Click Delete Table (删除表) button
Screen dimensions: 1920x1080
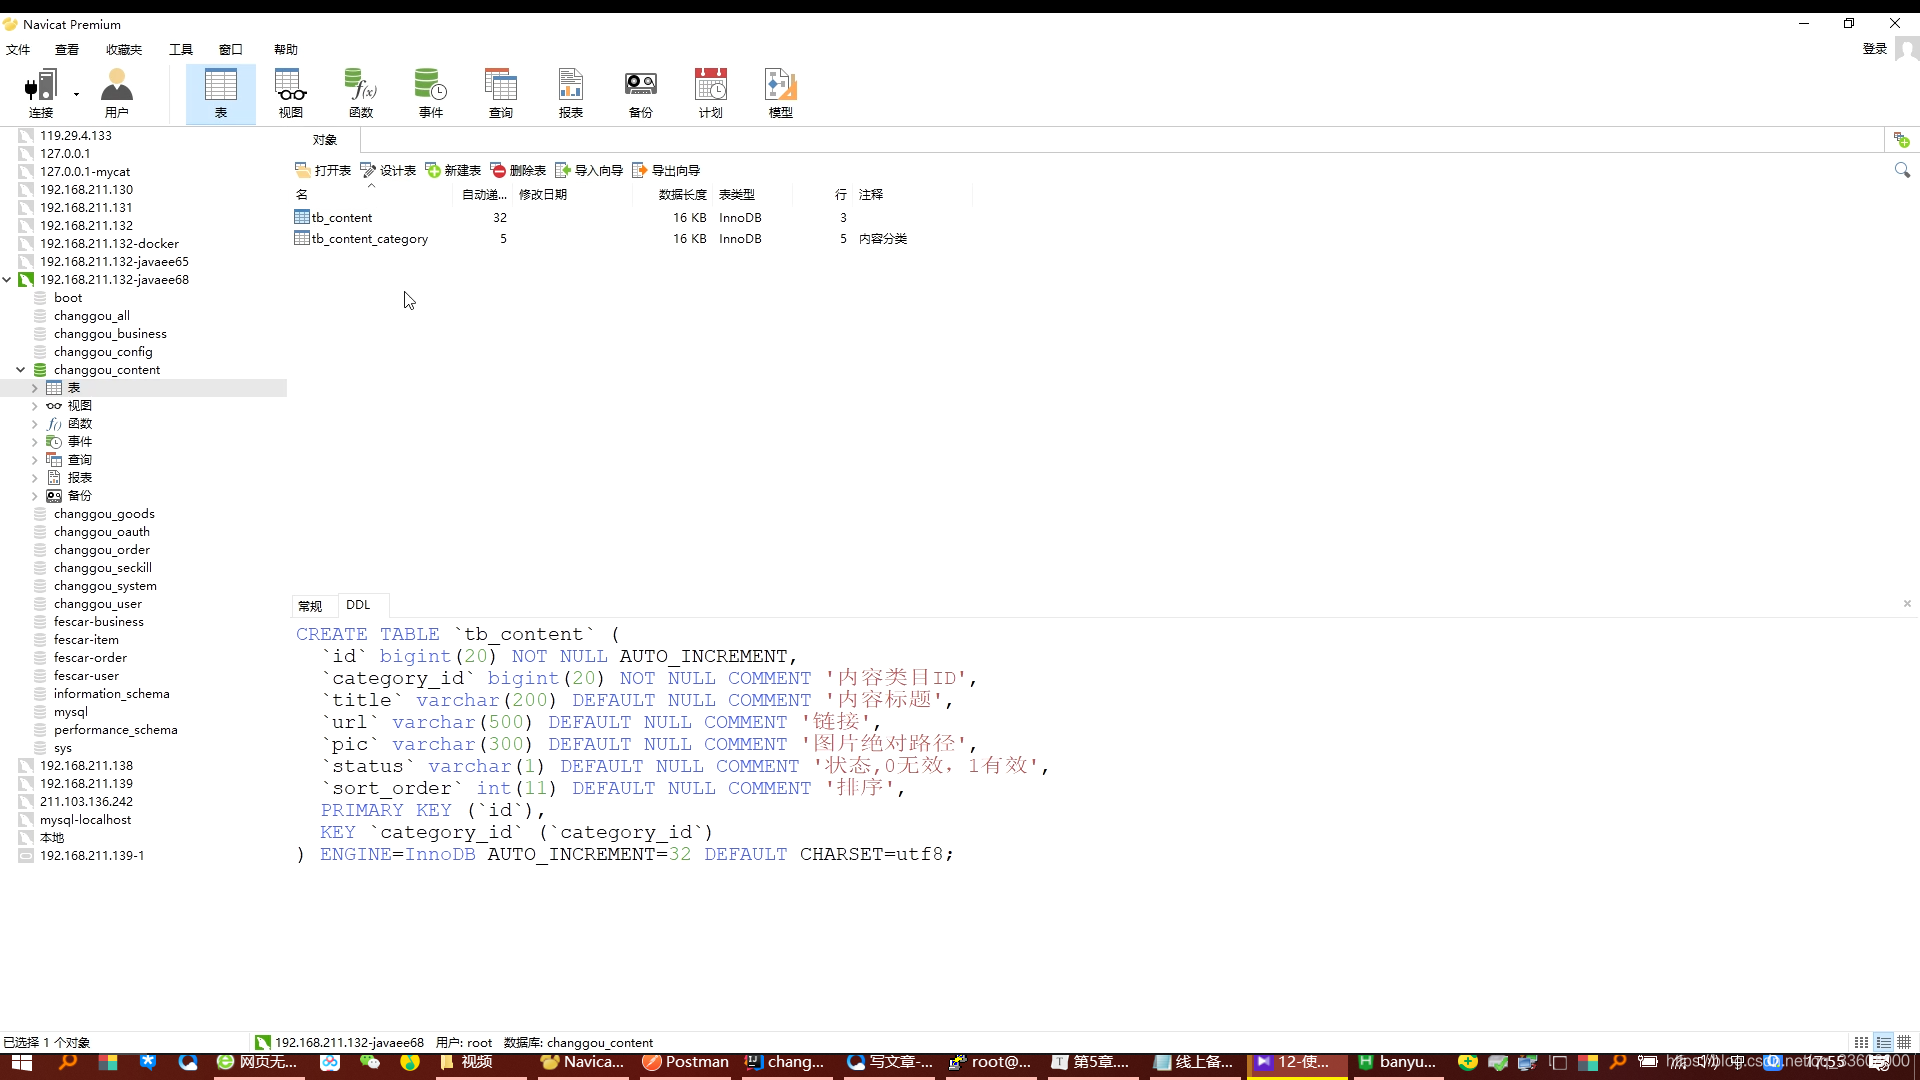(518, 170)
